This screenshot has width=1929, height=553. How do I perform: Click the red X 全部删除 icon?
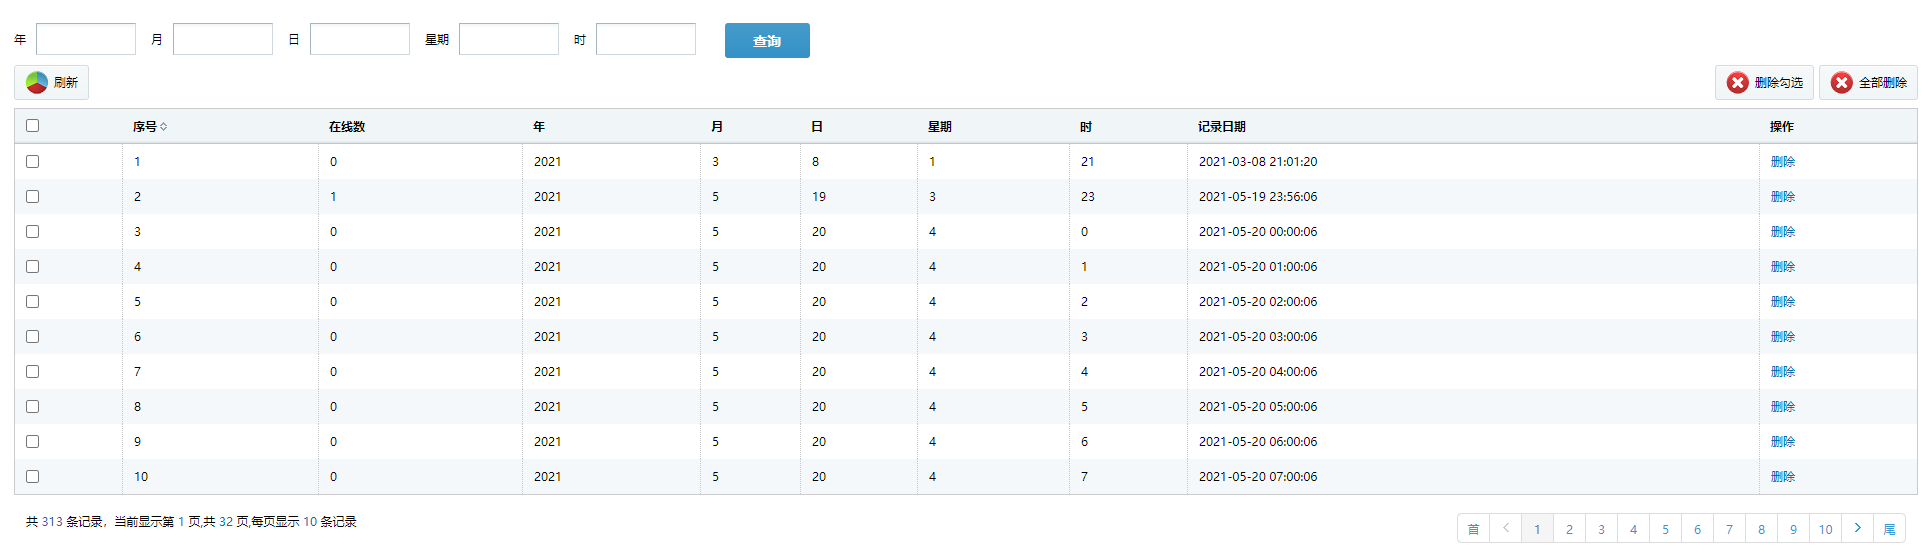point(1842,82)
